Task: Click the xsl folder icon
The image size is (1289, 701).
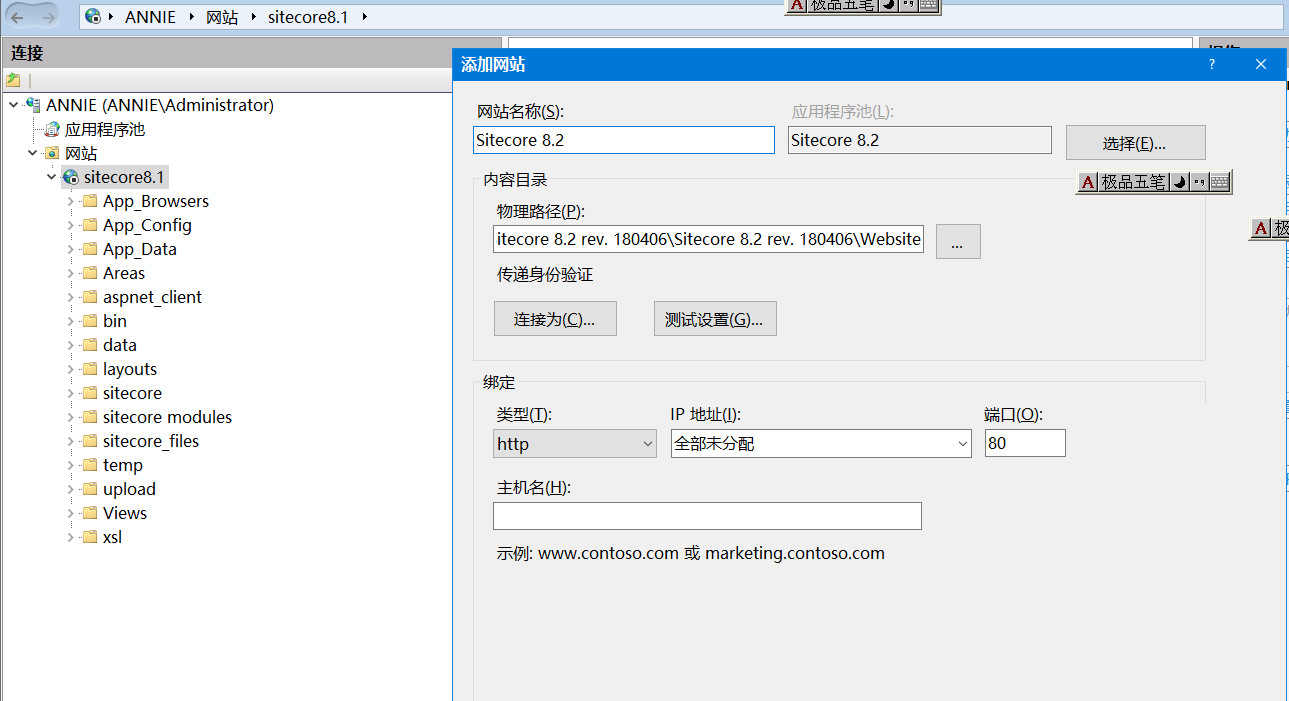Action: click(x=90, y=537)
